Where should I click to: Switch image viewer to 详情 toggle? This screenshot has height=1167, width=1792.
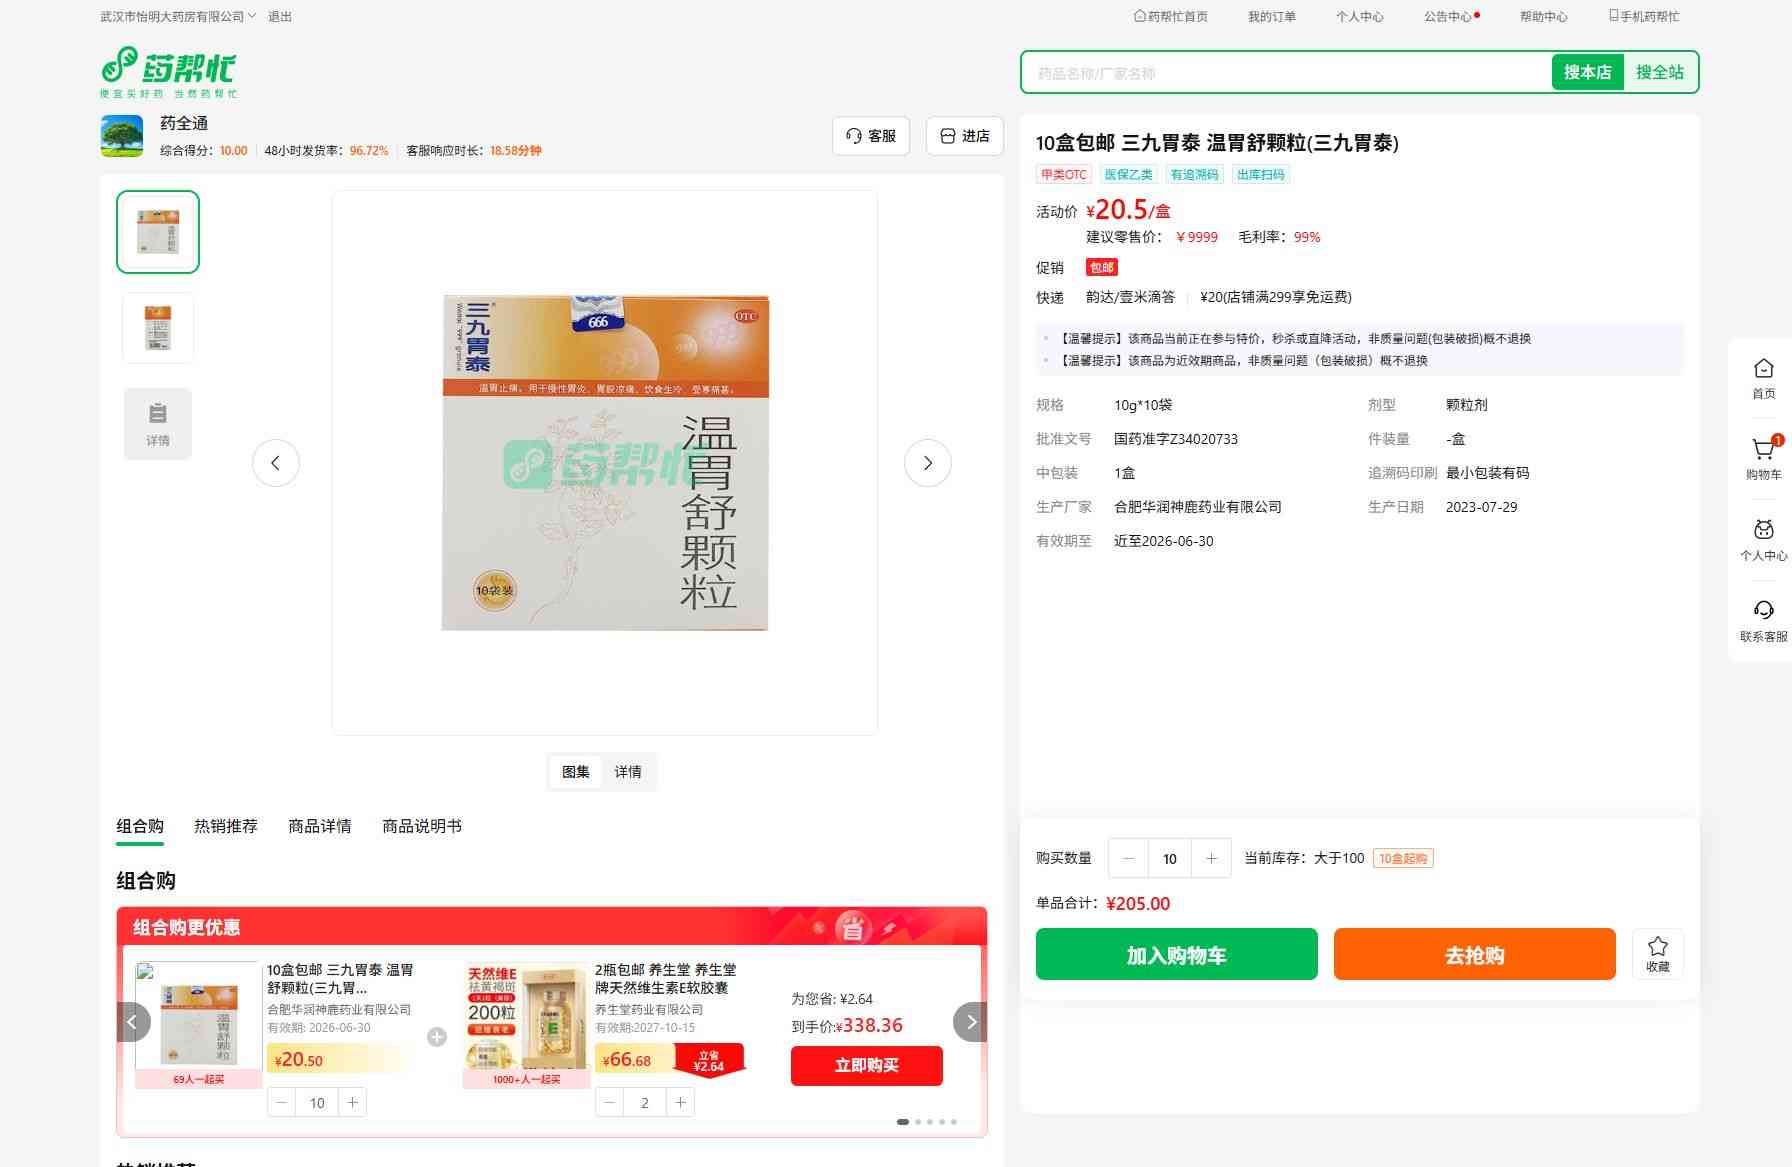(628, 772)
